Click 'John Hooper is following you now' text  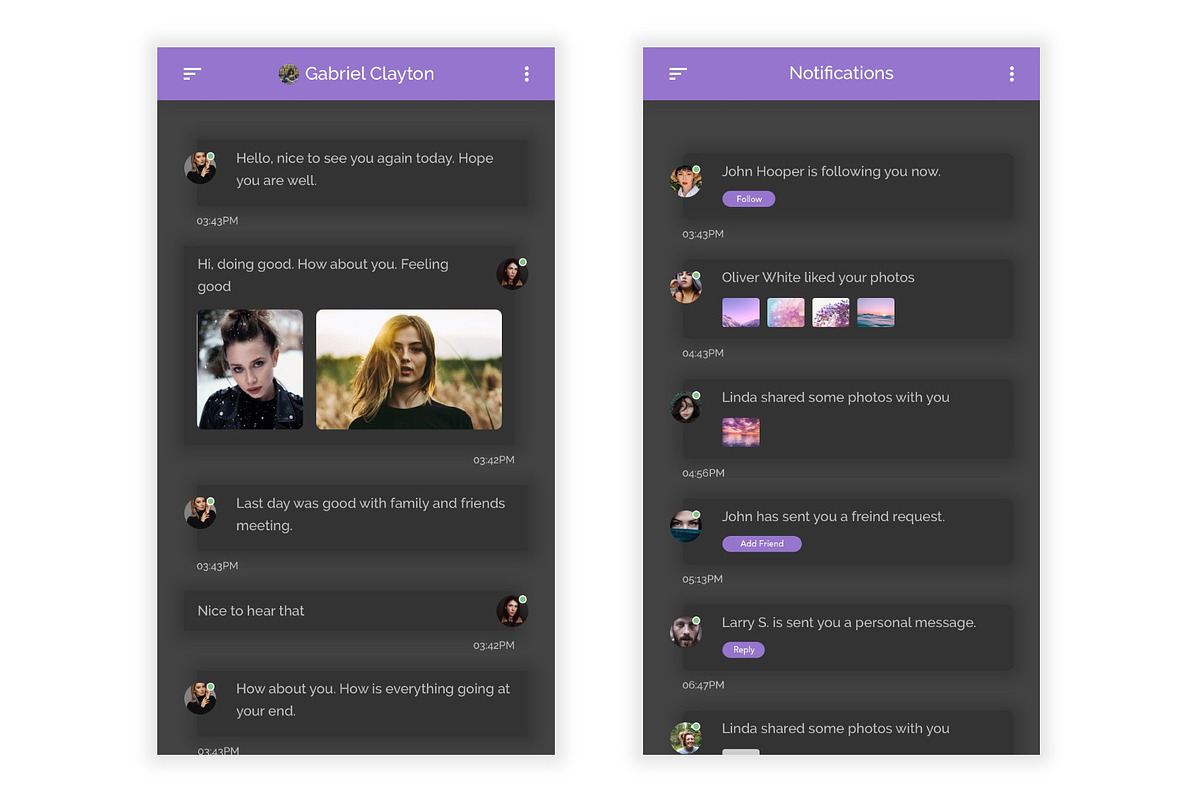(831, 171)
